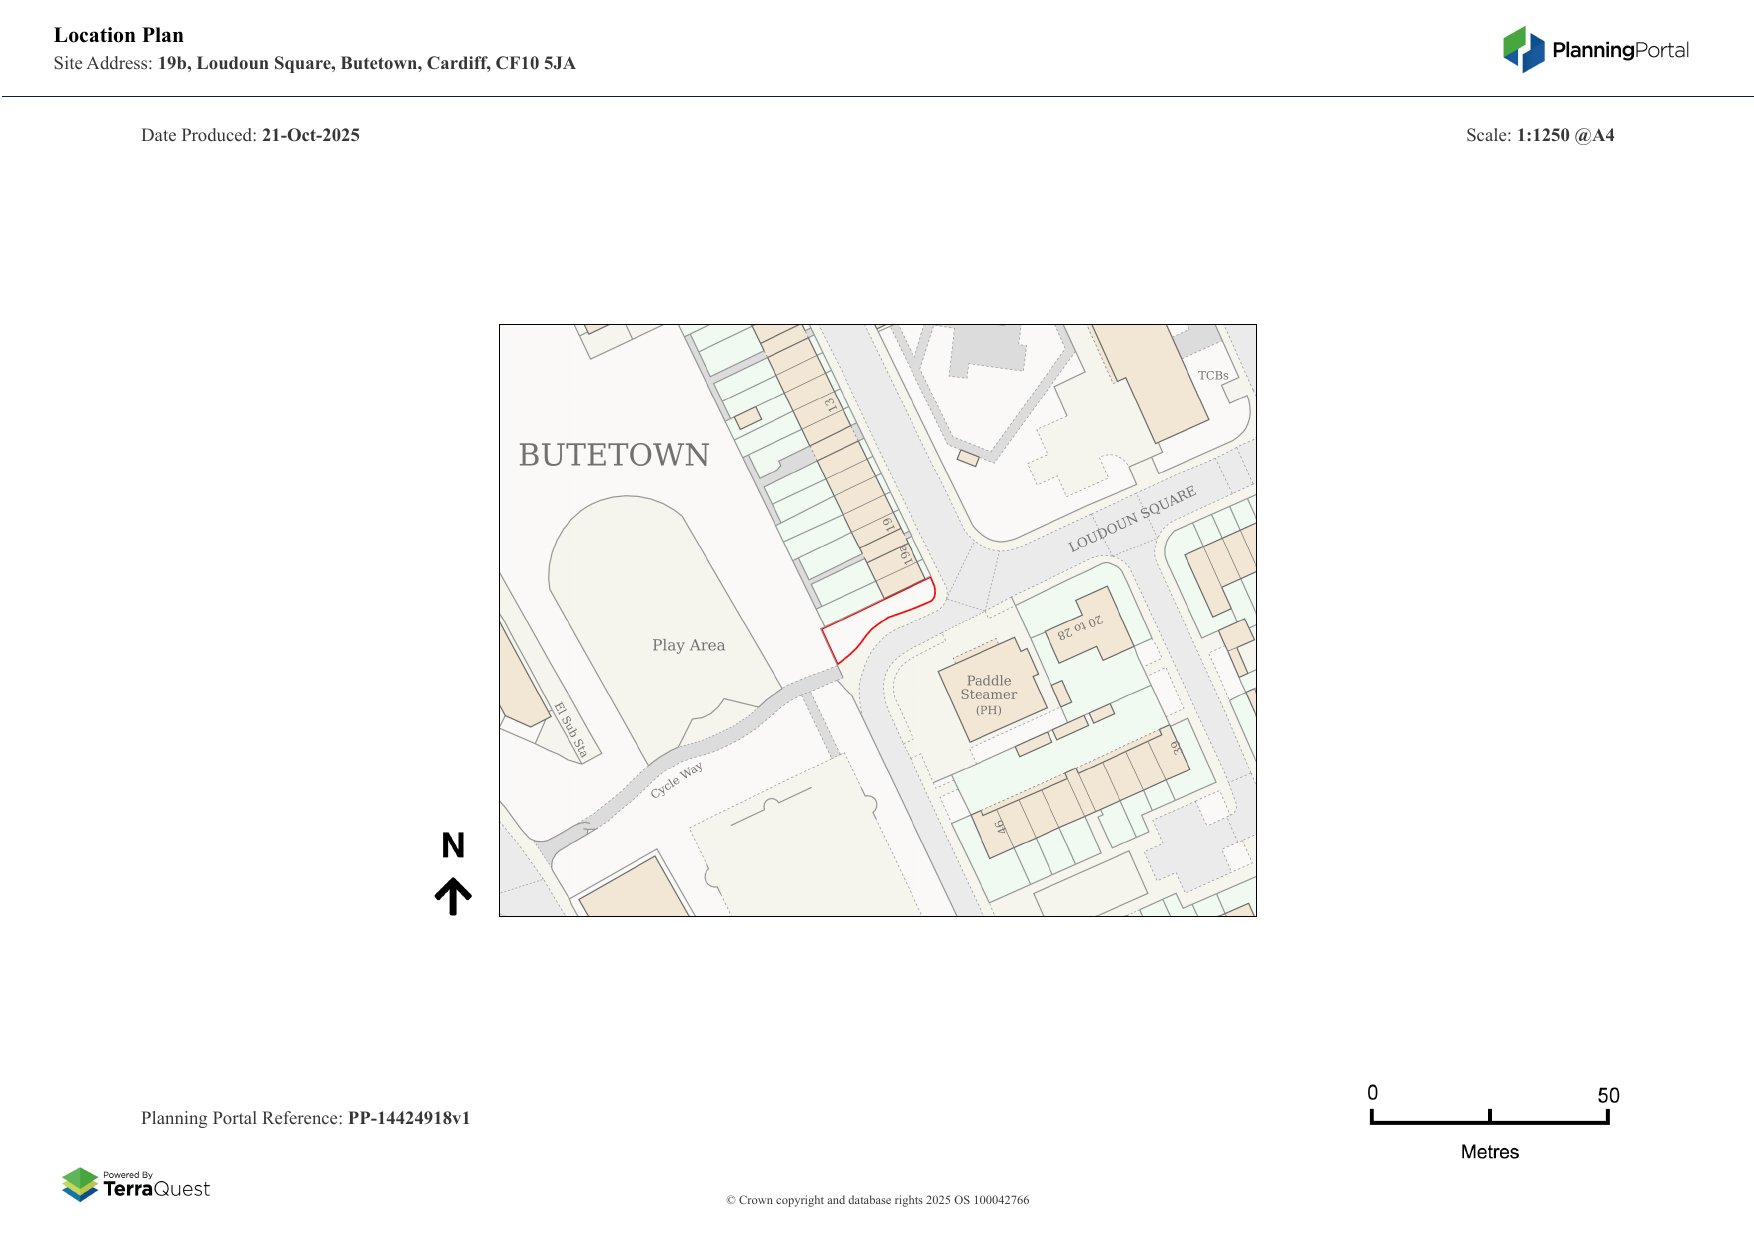Click the letter N compass marker
1754x1241 pixels.
(453, 846)
